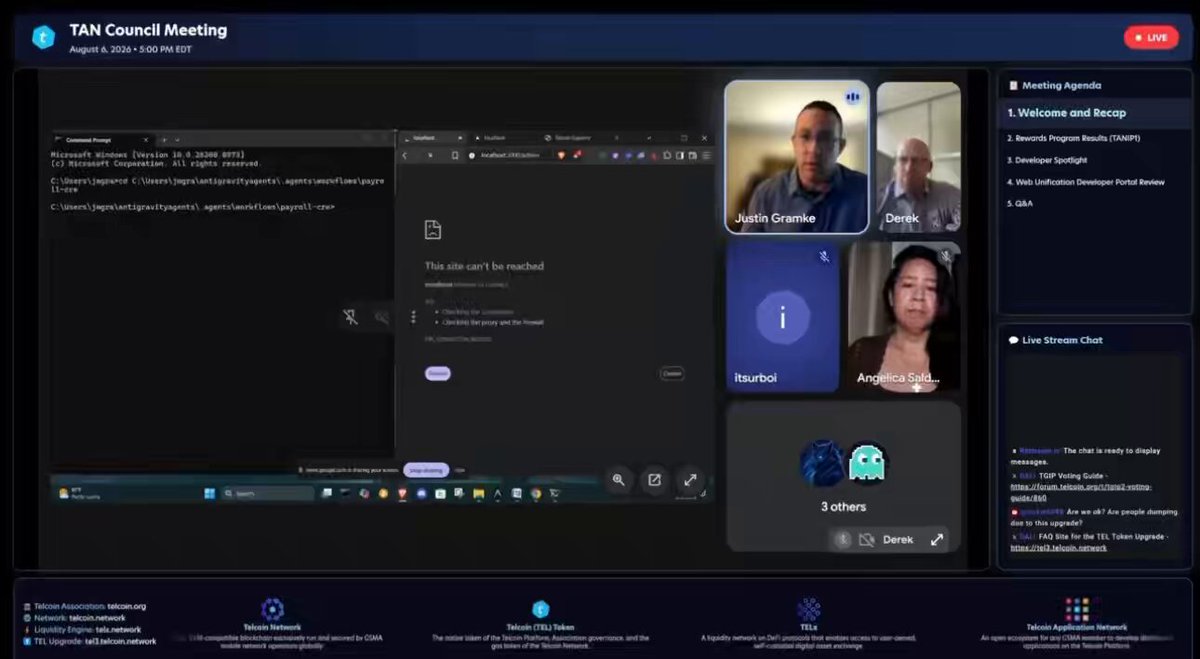The width and height of the screenshot is (1200, 659).
Task: Open the 3 others participants tile
Action: (x=843, y=475)
